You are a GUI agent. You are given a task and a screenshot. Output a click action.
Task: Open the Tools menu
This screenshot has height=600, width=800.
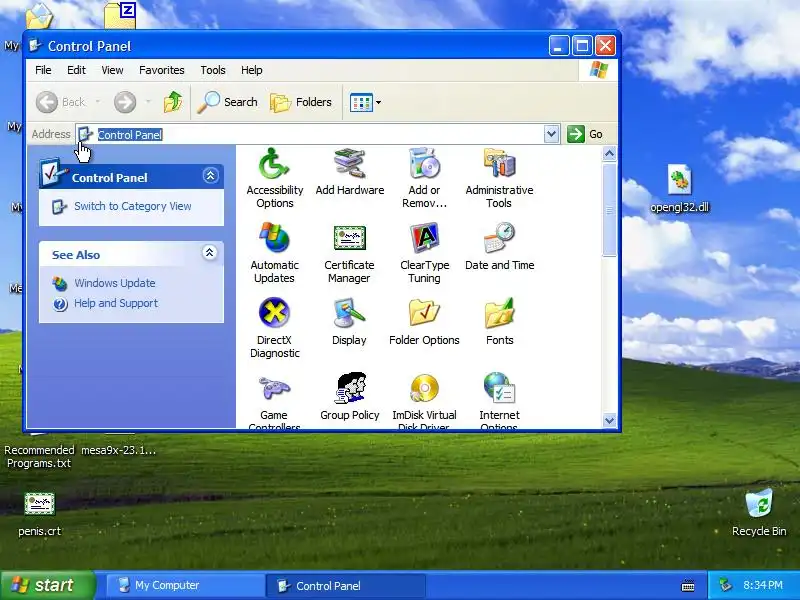[213, 70]
